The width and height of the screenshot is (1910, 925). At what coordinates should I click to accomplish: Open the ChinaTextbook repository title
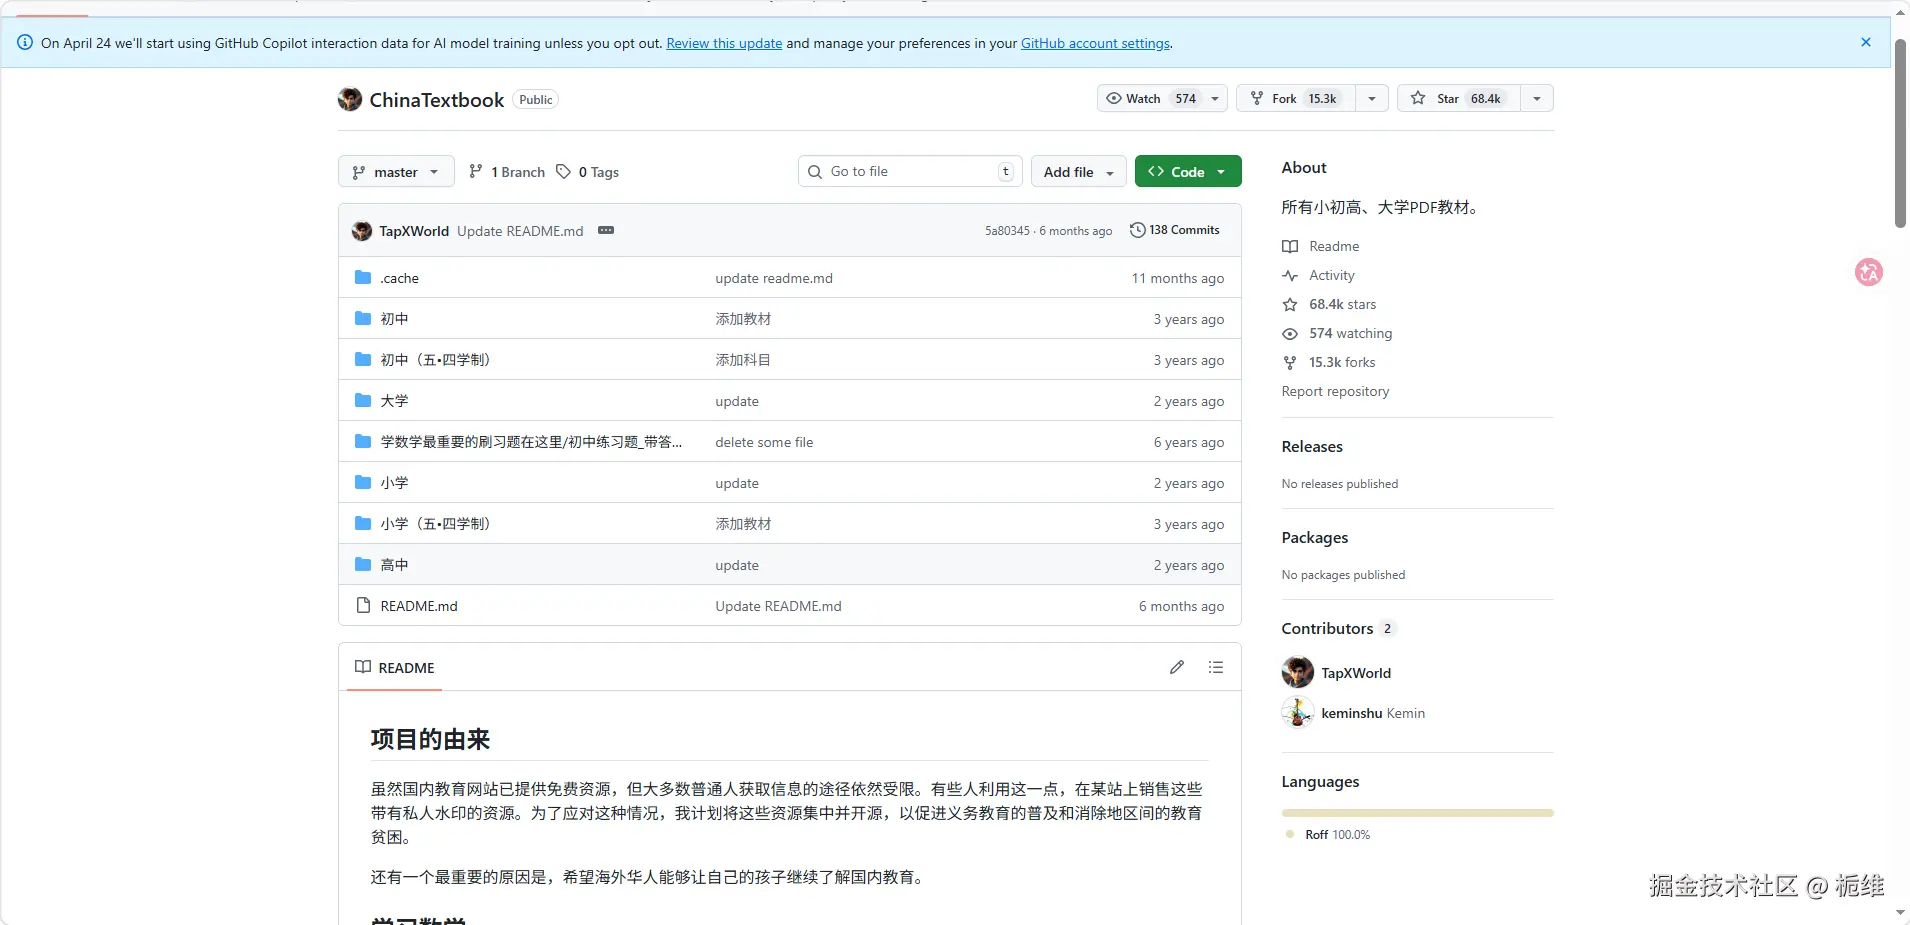[437, 100]
